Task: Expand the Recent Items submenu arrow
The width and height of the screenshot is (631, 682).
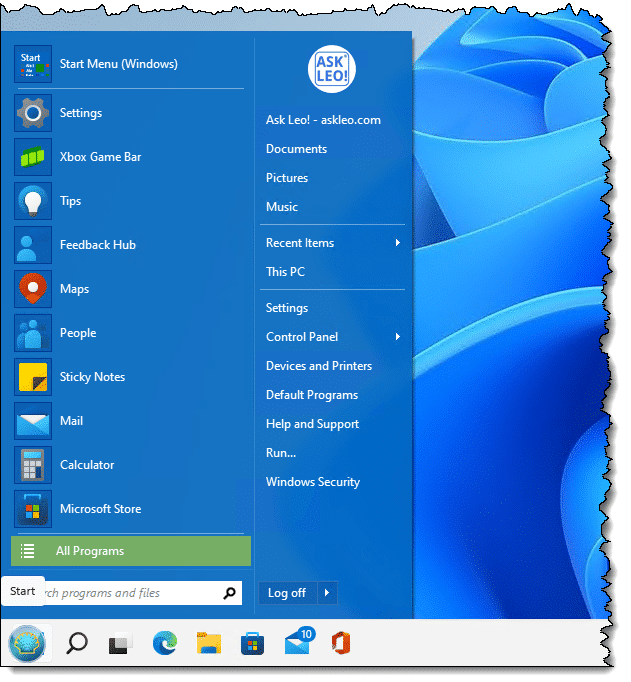Action: click(x=397, y=243)
